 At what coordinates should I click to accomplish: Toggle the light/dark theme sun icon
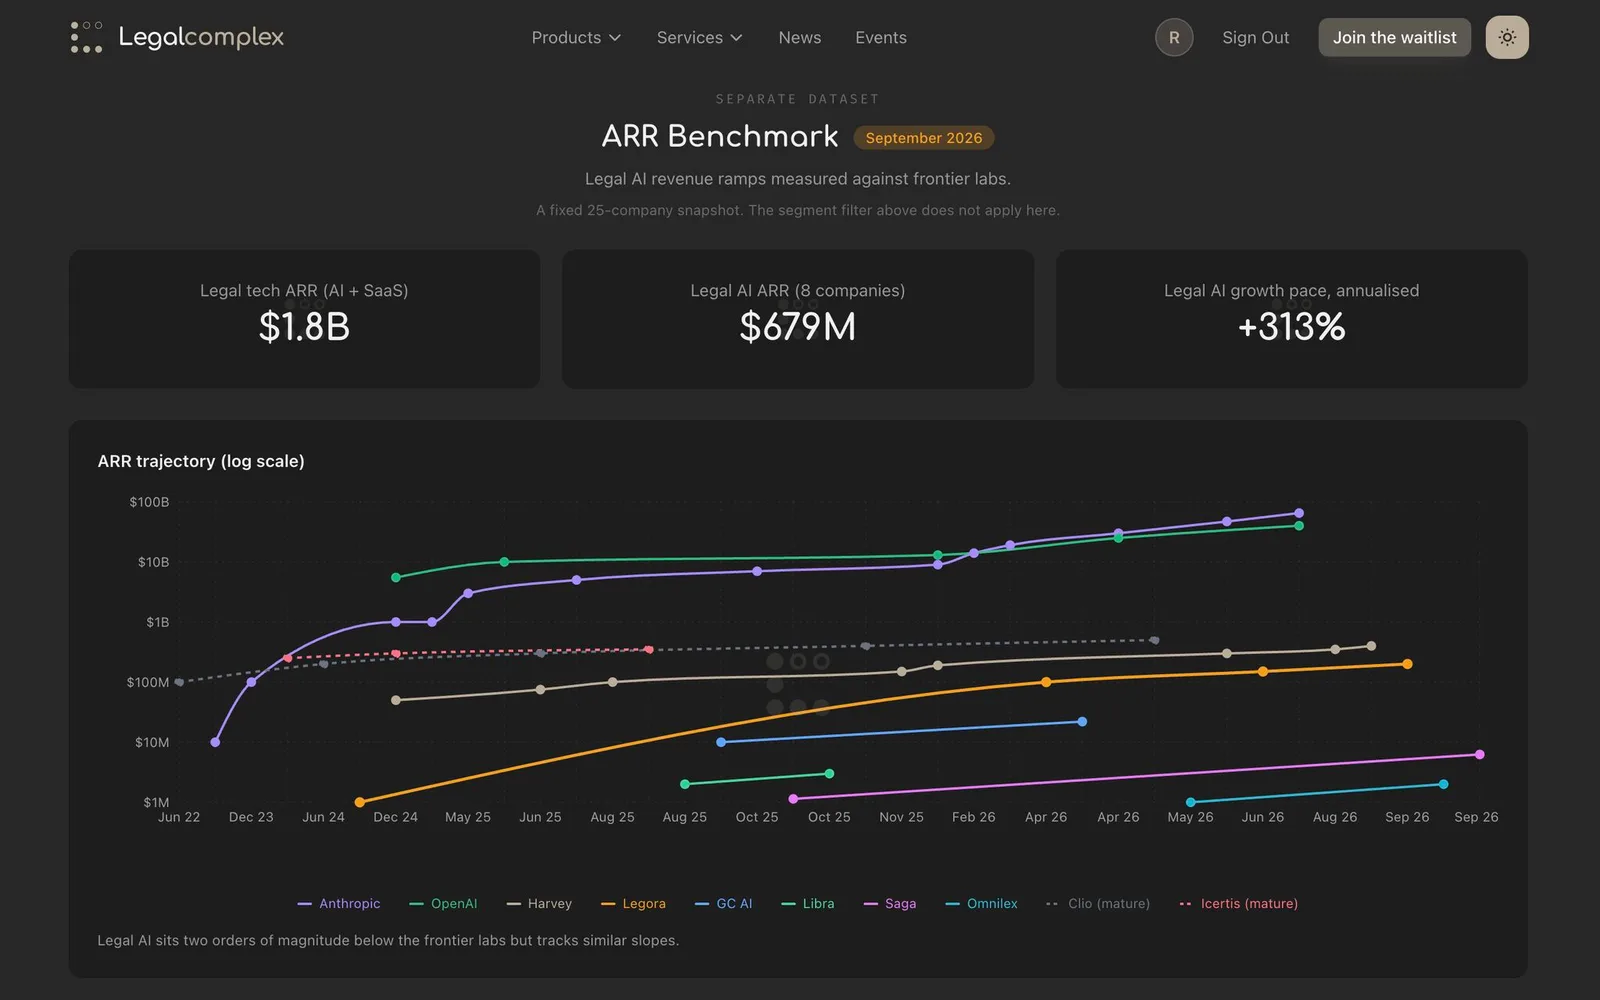coord(1507,37)
